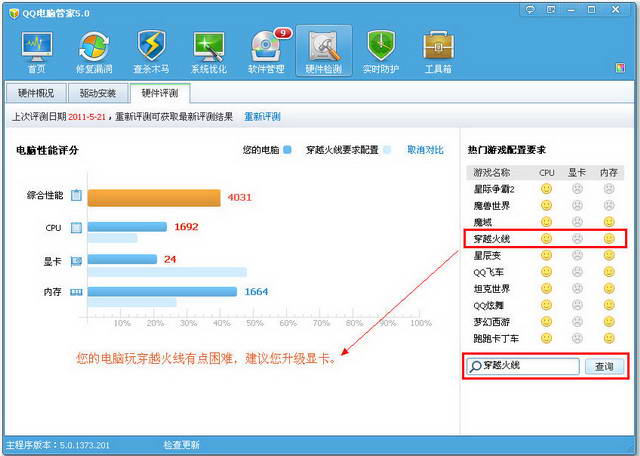The height and width of the screenshot is (456, 640).
Task: Click the 硬件检测 toolbar icon
Action: pos(323,52)
